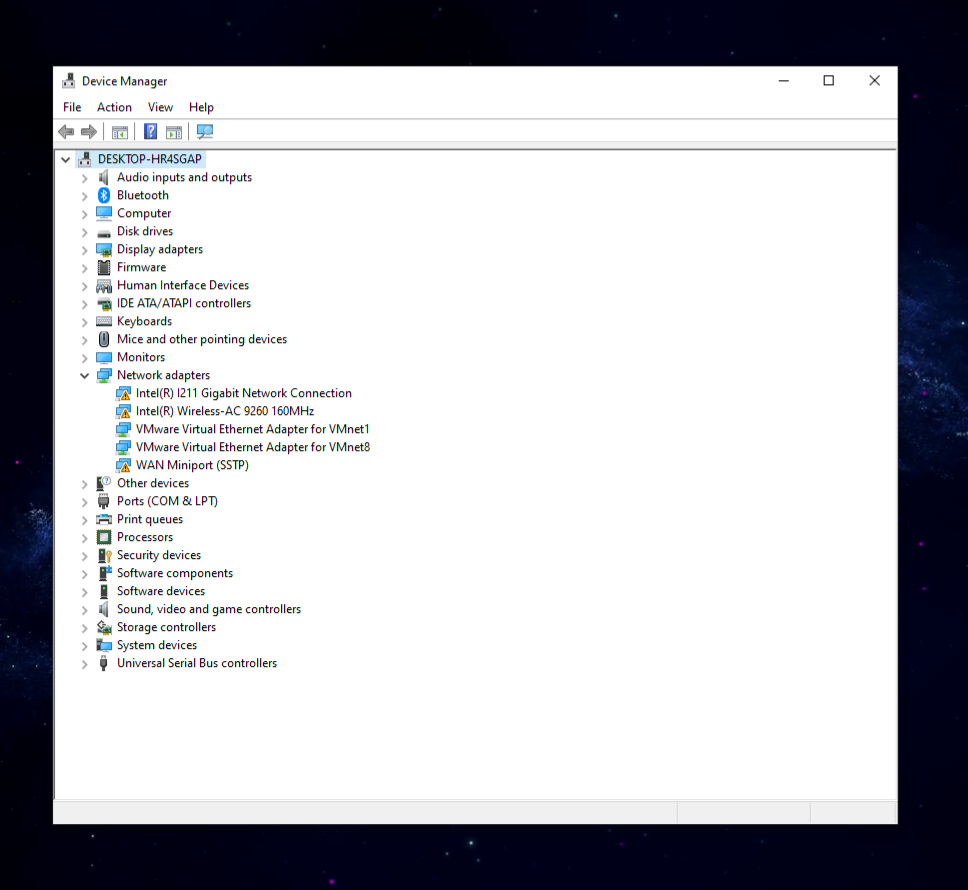Open the Action menu
This screenshot has width=968, height=890.
pyautogui.click(x=114, y=107)
